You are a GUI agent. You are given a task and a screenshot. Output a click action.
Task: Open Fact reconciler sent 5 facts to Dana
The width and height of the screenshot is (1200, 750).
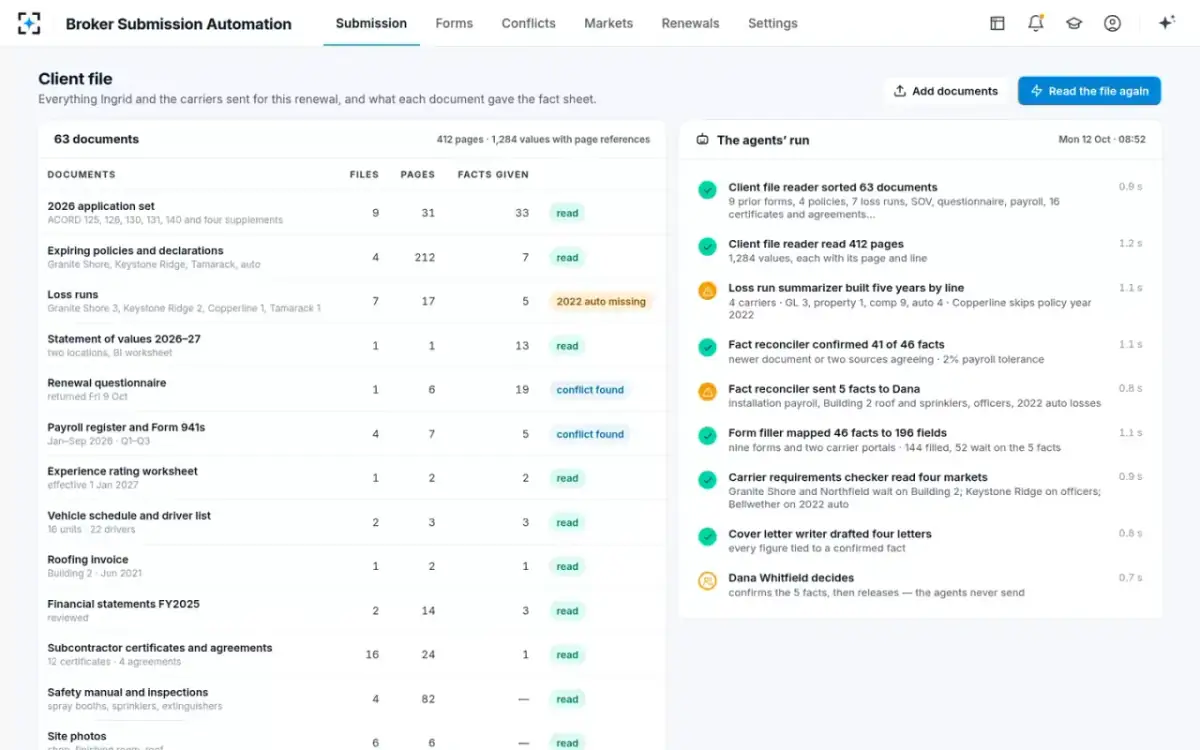click(x=920, y=396)
